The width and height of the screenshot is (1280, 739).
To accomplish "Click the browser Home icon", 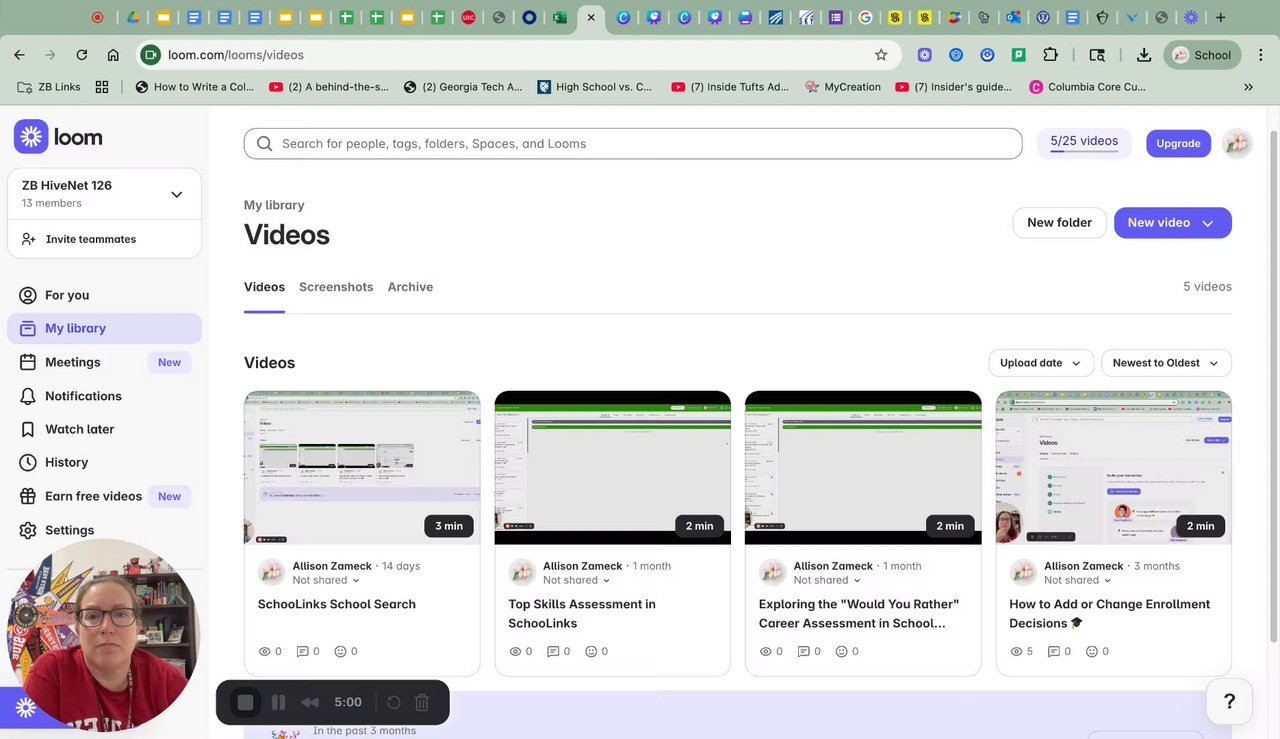I will click(x=113, y=55).
